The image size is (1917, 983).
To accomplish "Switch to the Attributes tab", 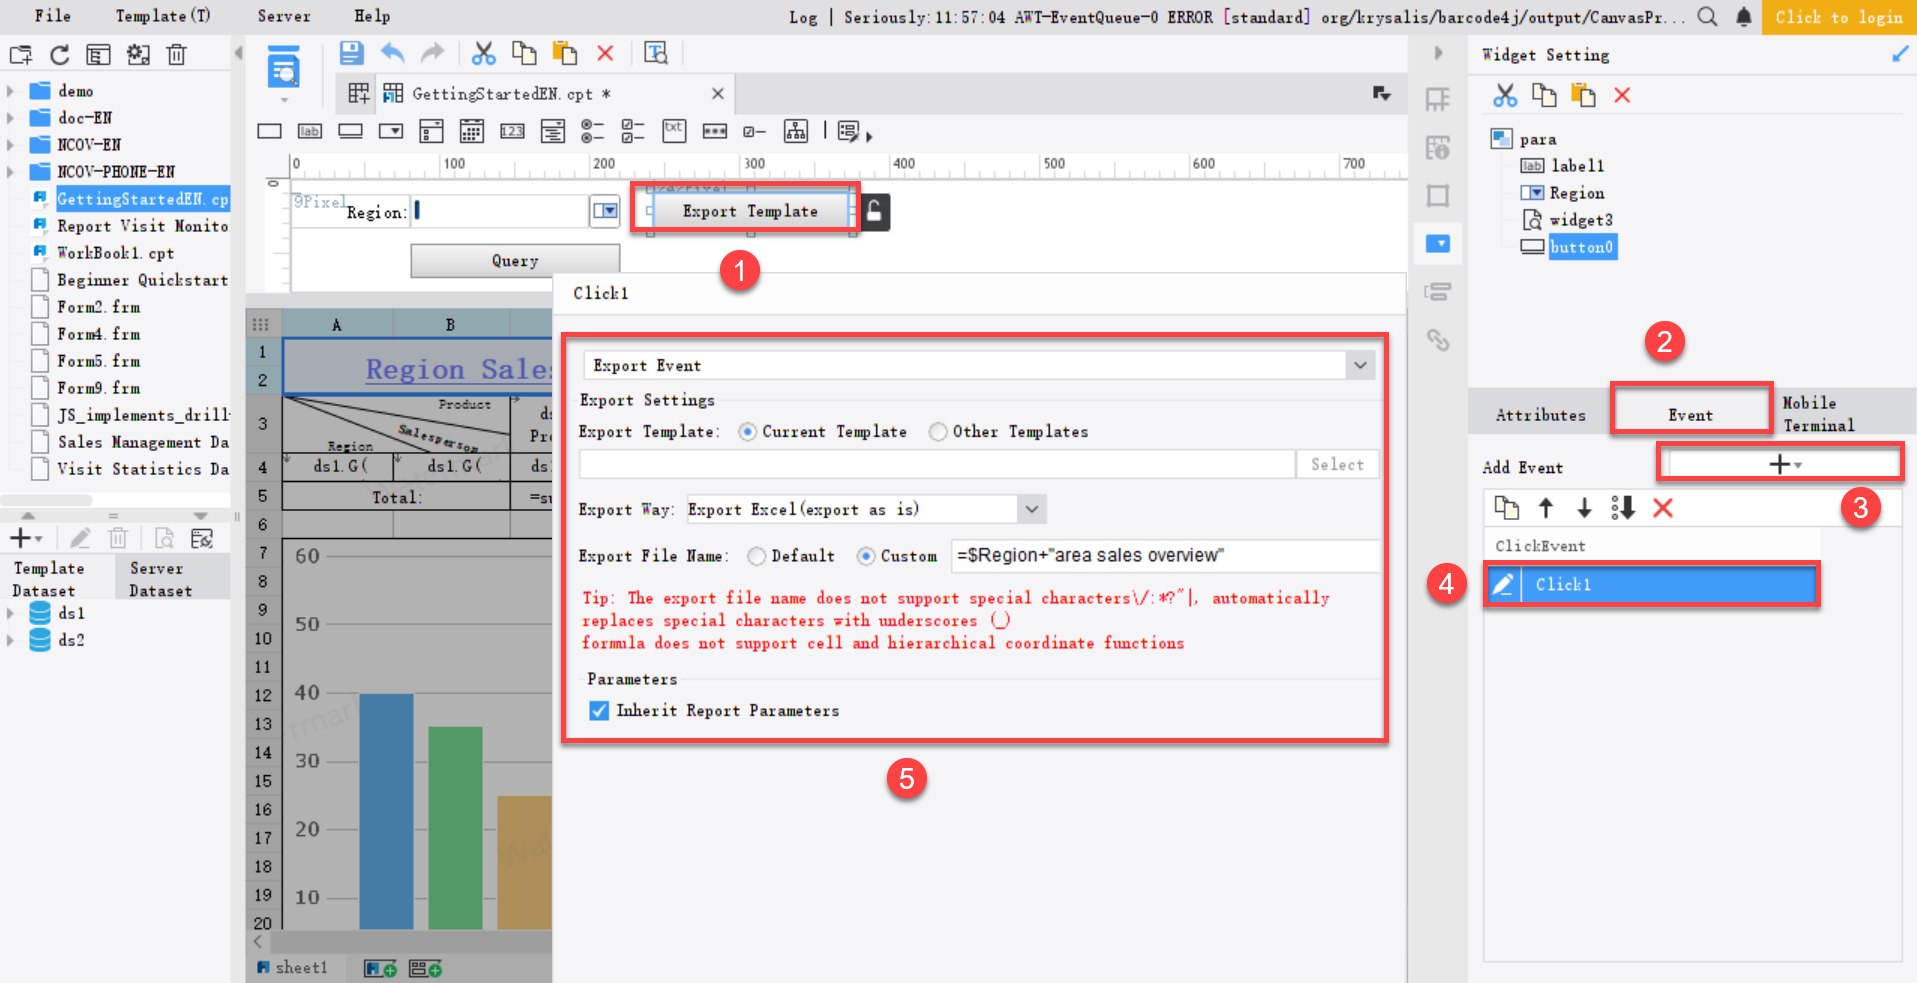I will 1540,415.
